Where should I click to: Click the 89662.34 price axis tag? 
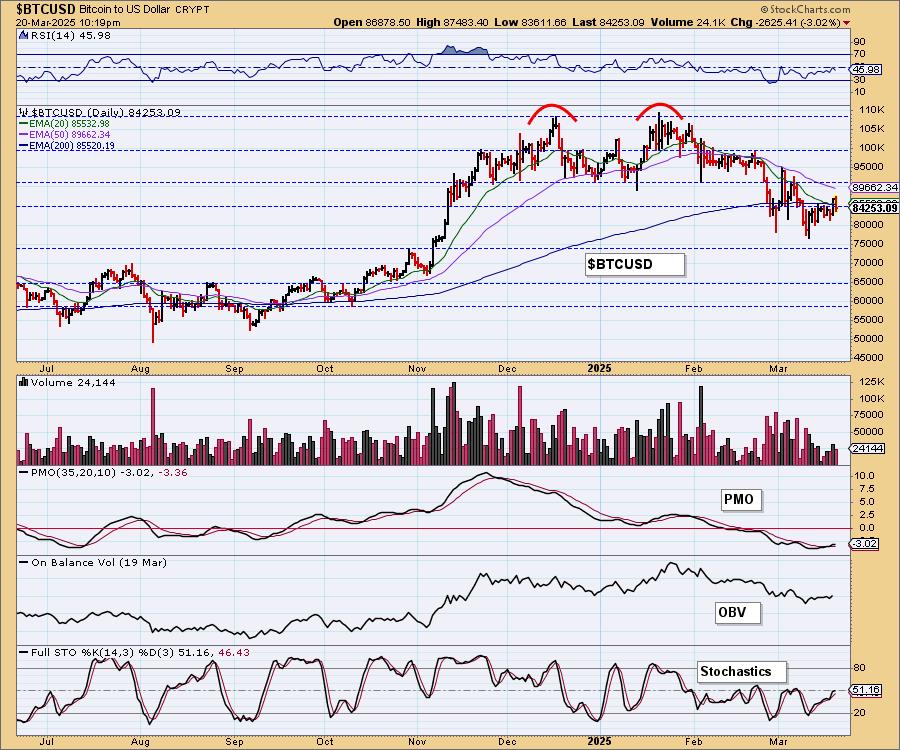(x=874, y=188)
